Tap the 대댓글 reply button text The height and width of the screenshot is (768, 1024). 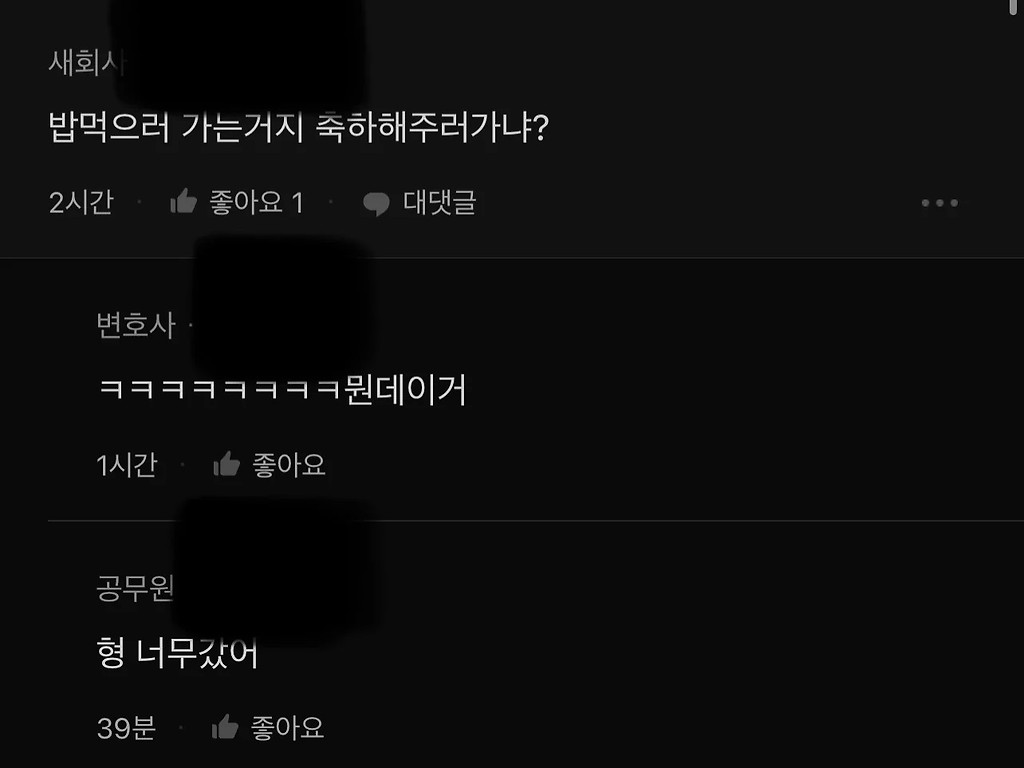(x=440, y=202)
